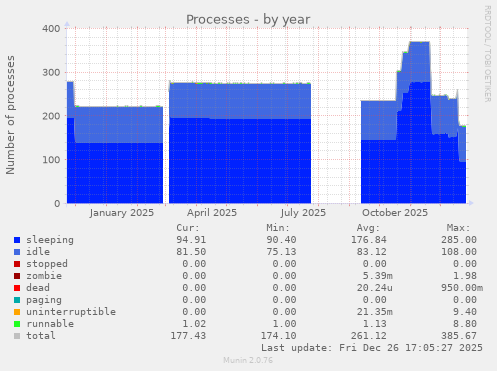Click the 100 y-axis value
Viewport: 497px width, 371px height.
[51, 160]
